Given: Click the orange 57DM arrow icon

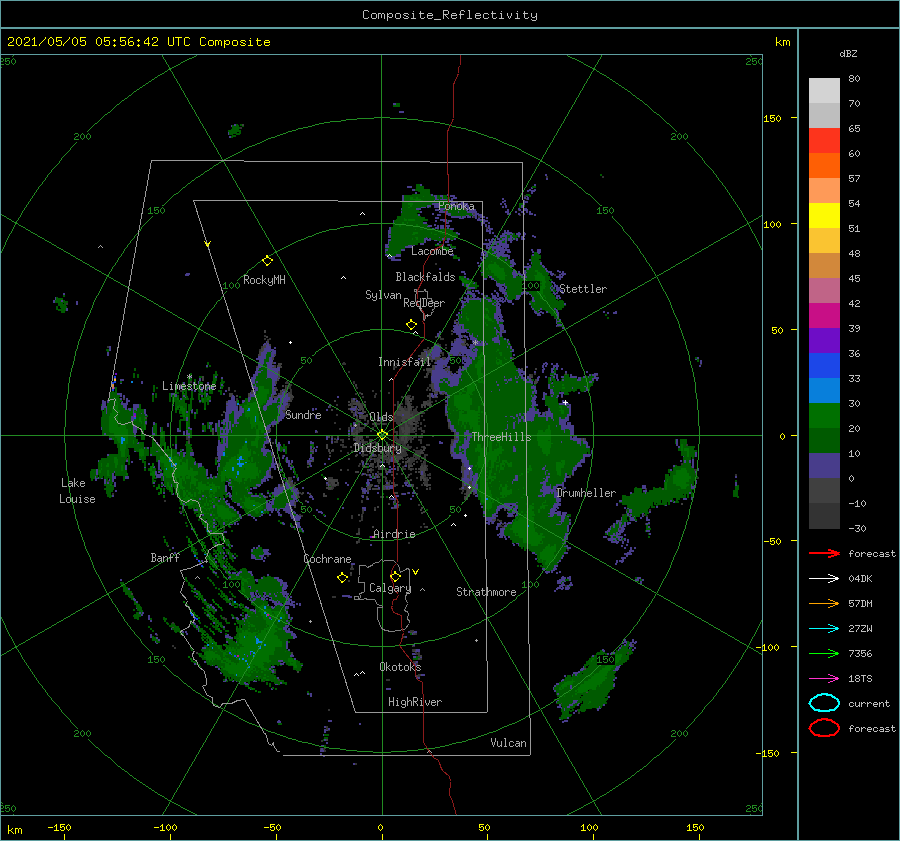Looking at the screenshot, I should 824,603.
